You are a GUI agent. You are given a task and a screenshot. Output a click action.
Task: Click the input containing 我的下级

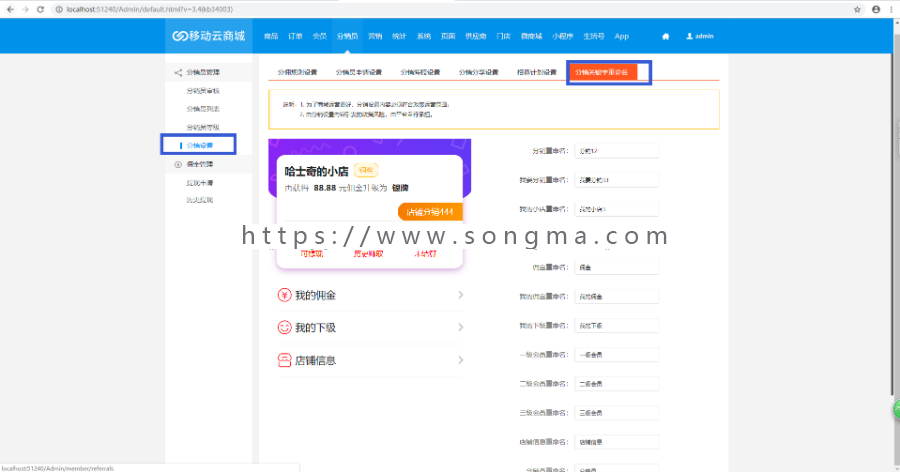616,326
